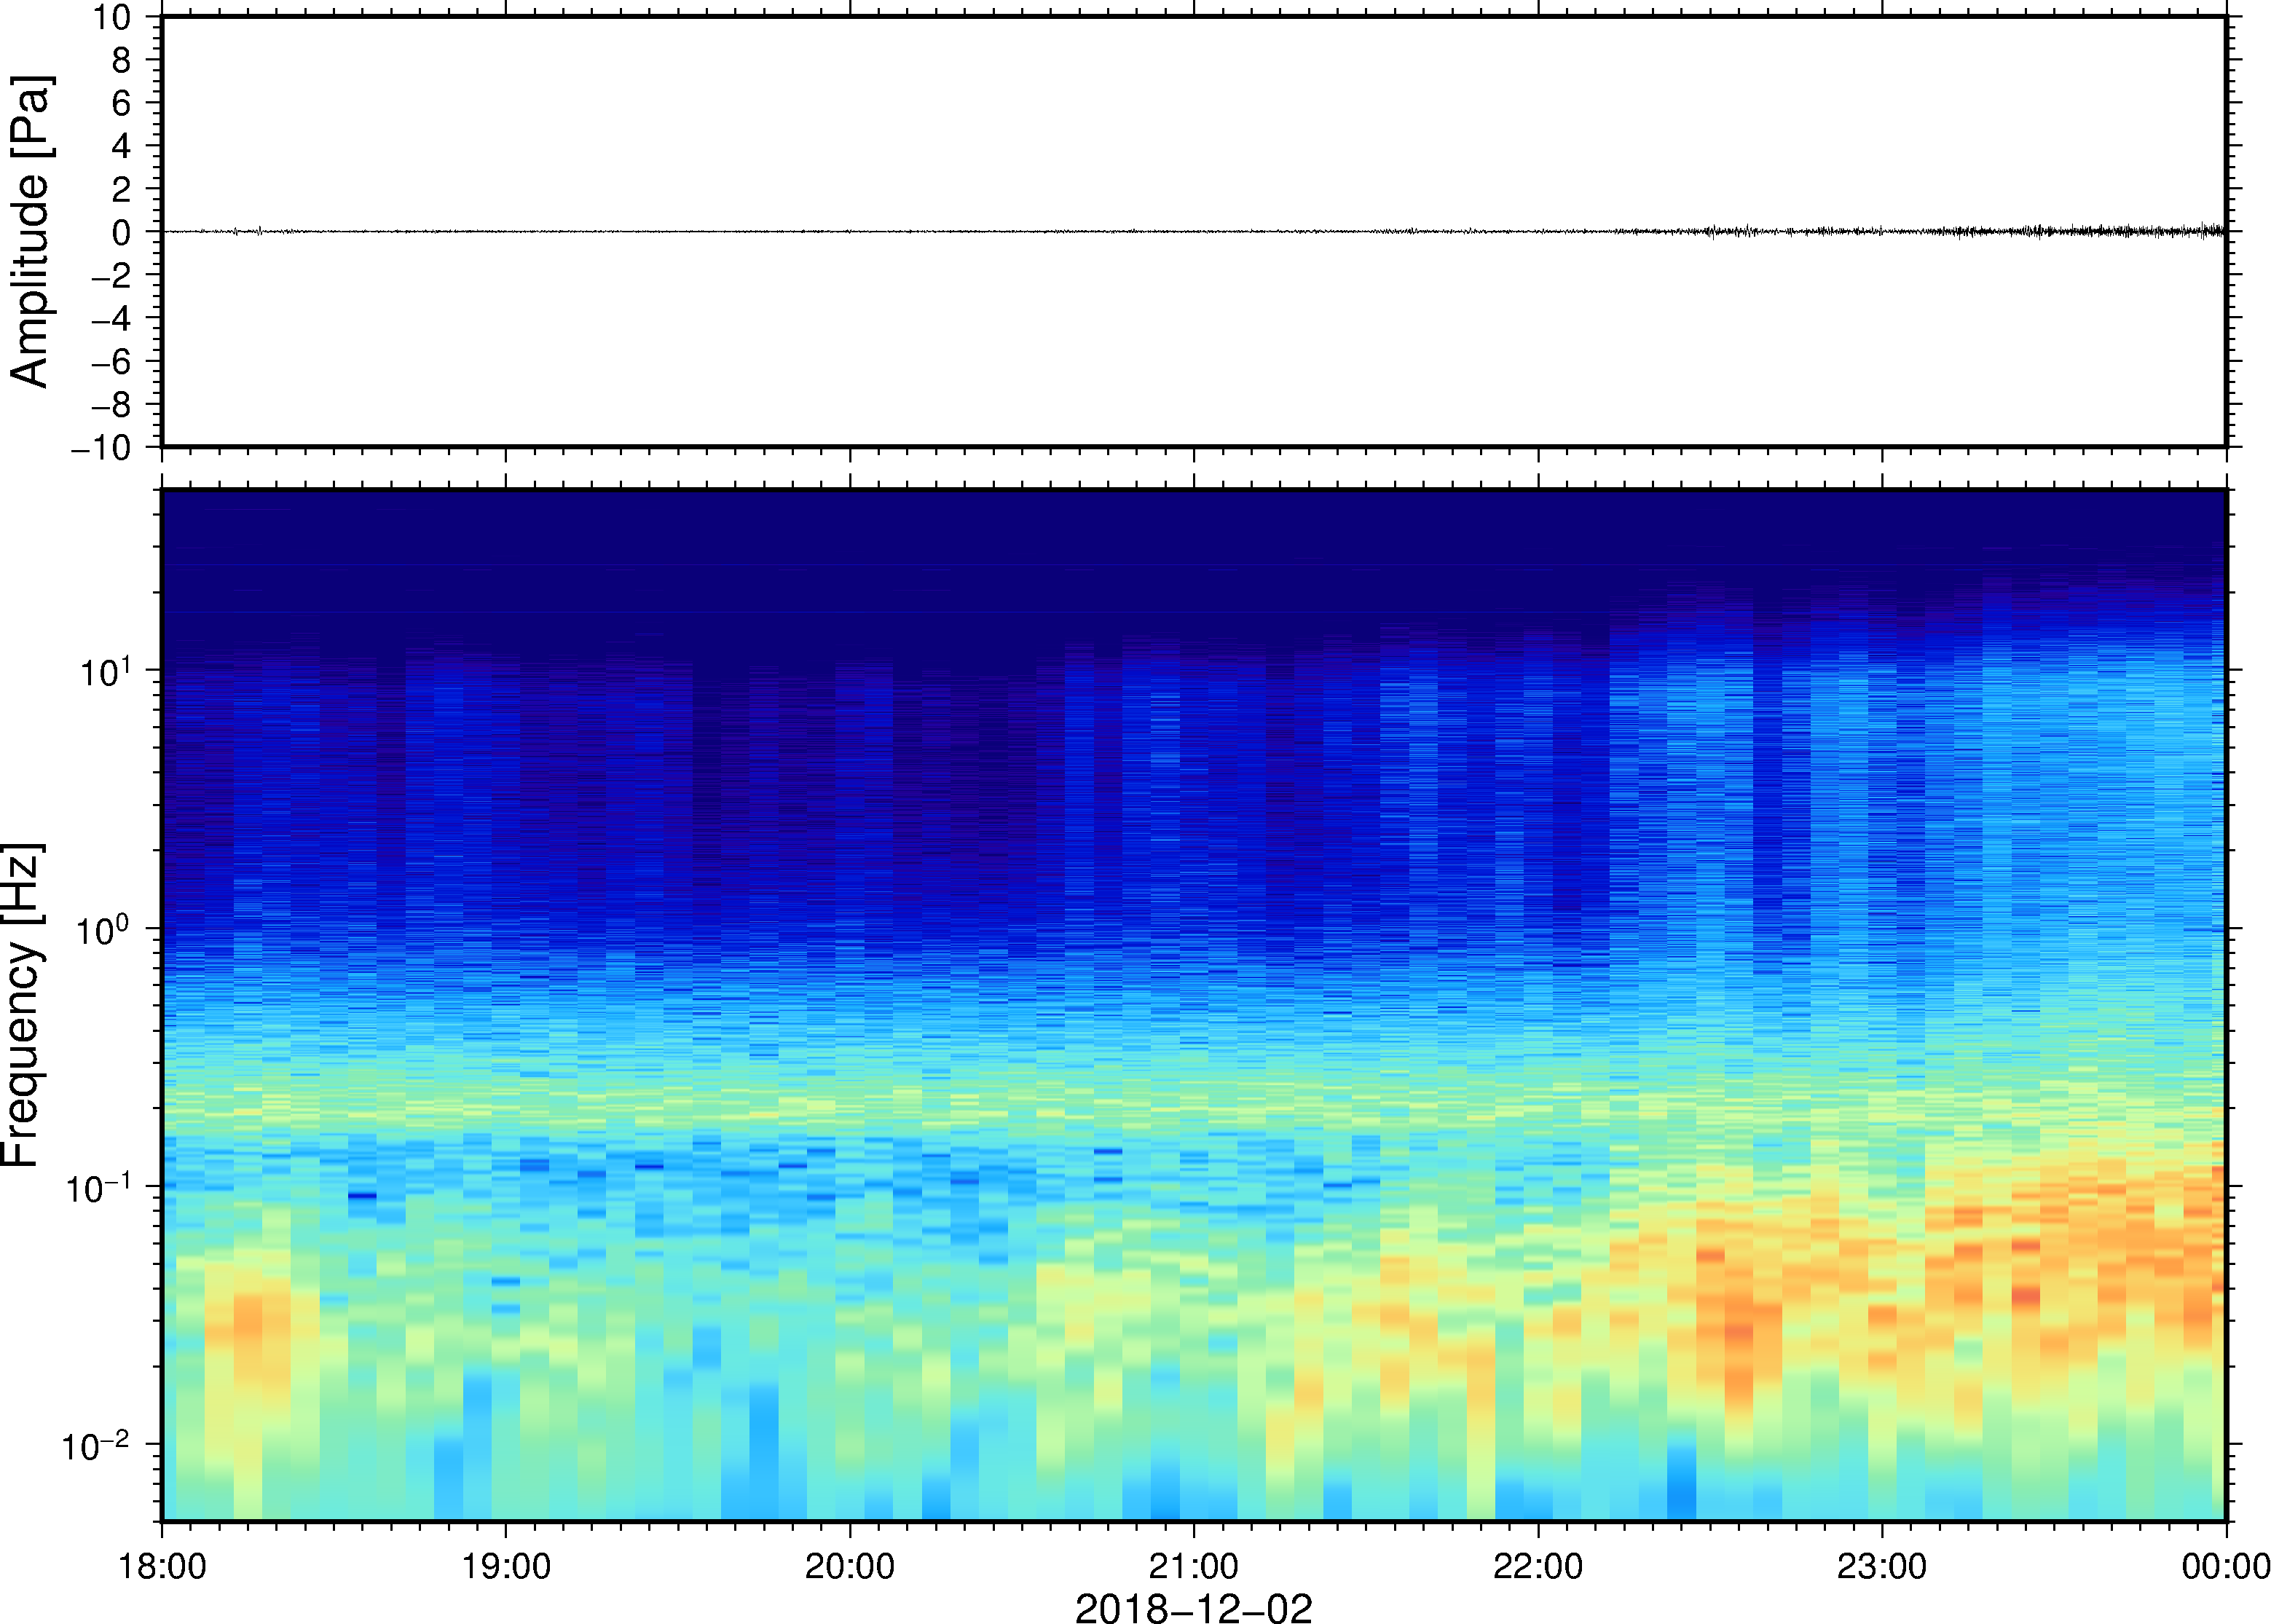Click the amplitude tick label "0"
The image size is (2271, 1624).
(x=122, y=232)
